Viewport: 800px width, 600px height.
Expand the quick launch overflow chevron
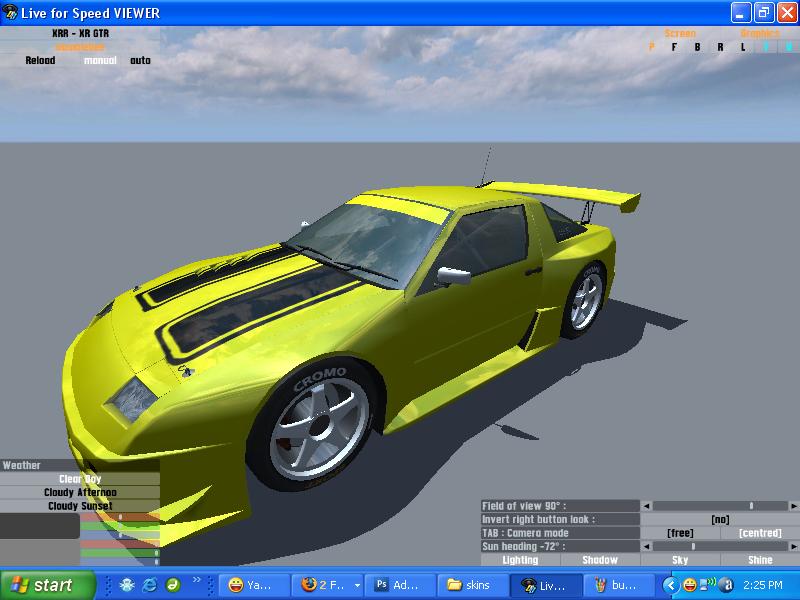coord(196,580)
